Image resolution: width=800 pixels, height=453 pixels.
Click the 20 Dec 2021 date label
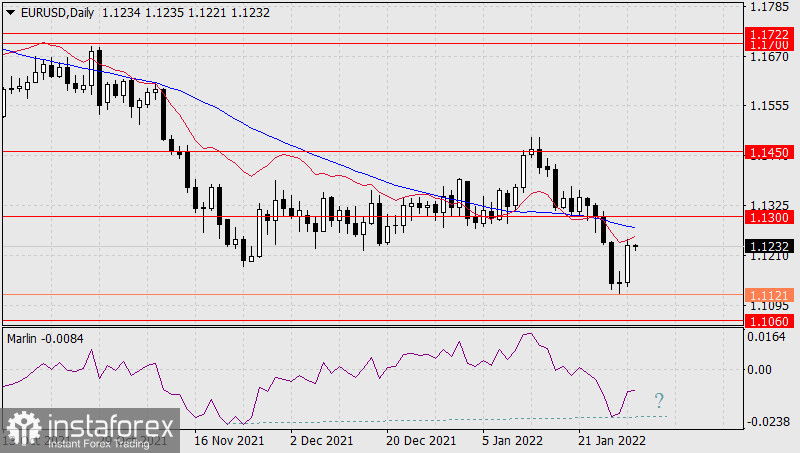pyautogui.click(x=422, y=440)
